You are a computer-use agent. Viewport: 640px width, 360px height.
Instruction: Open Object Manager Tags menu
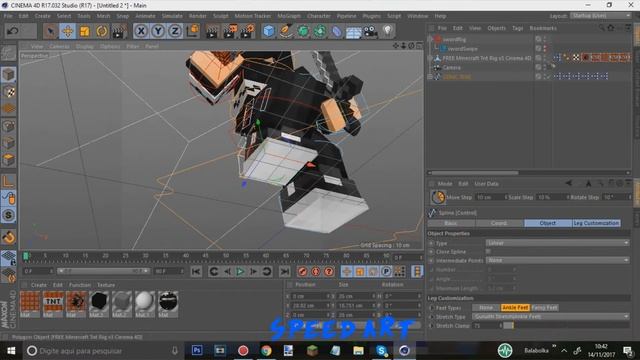tap(518, 28)
